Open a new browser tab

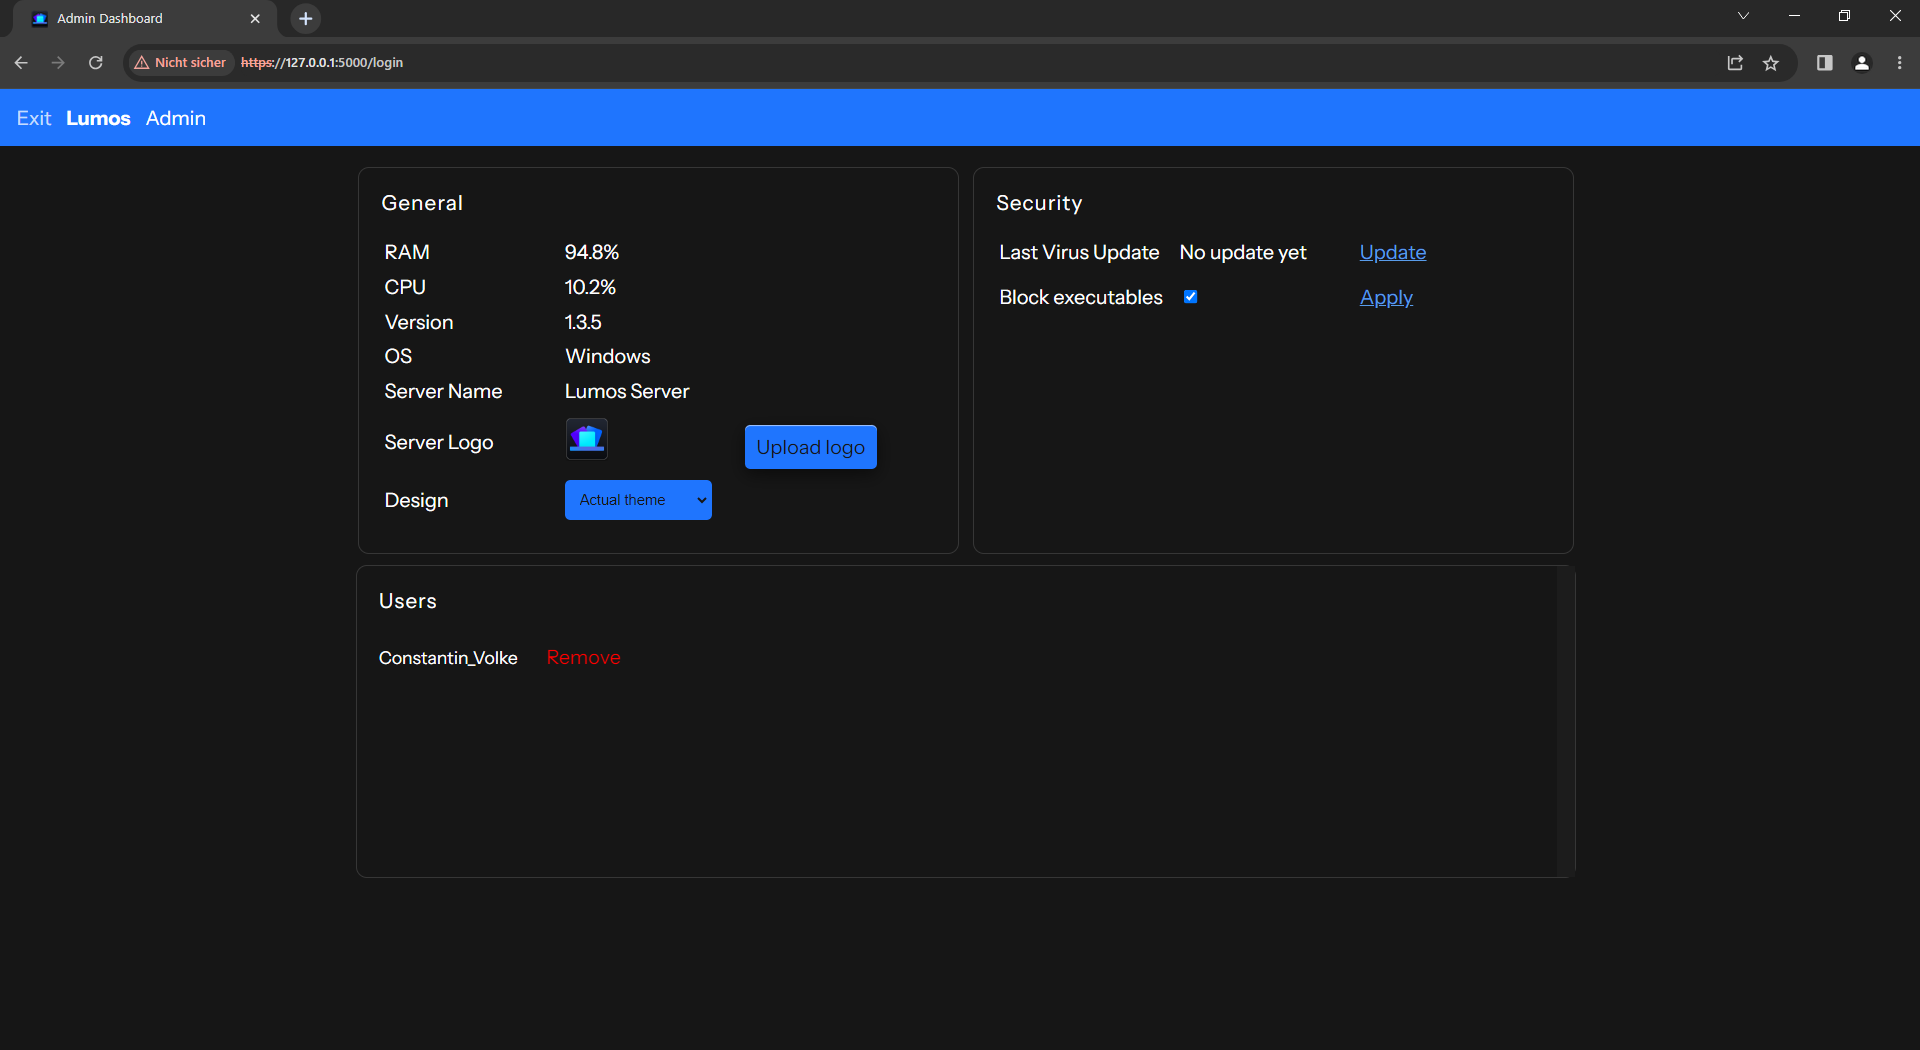(306, 18)
